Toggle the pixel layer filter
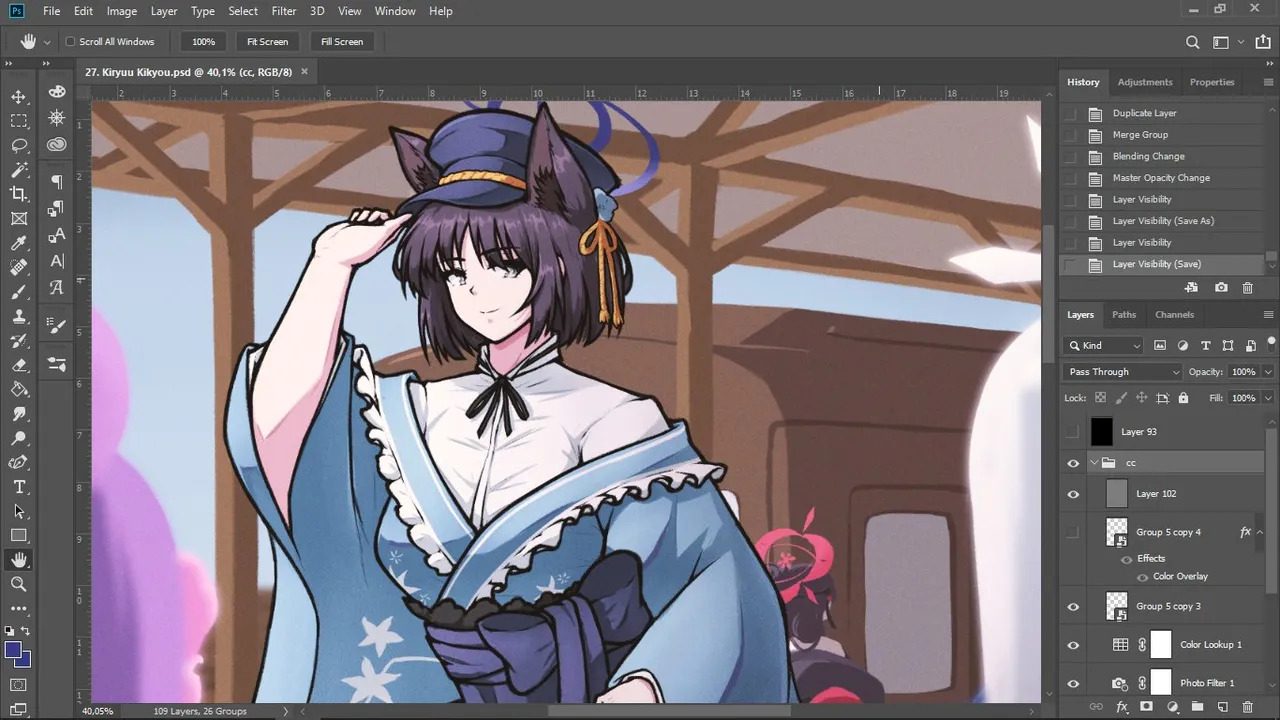 click(1160, 346)
